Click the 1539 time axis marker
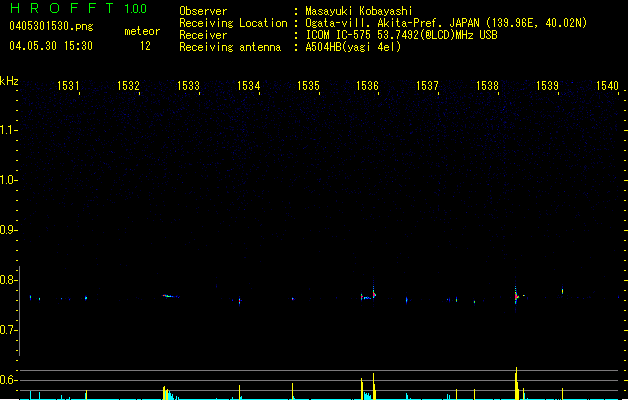Image resolution: width=629 pixels, height=400 pixels. 547,85
